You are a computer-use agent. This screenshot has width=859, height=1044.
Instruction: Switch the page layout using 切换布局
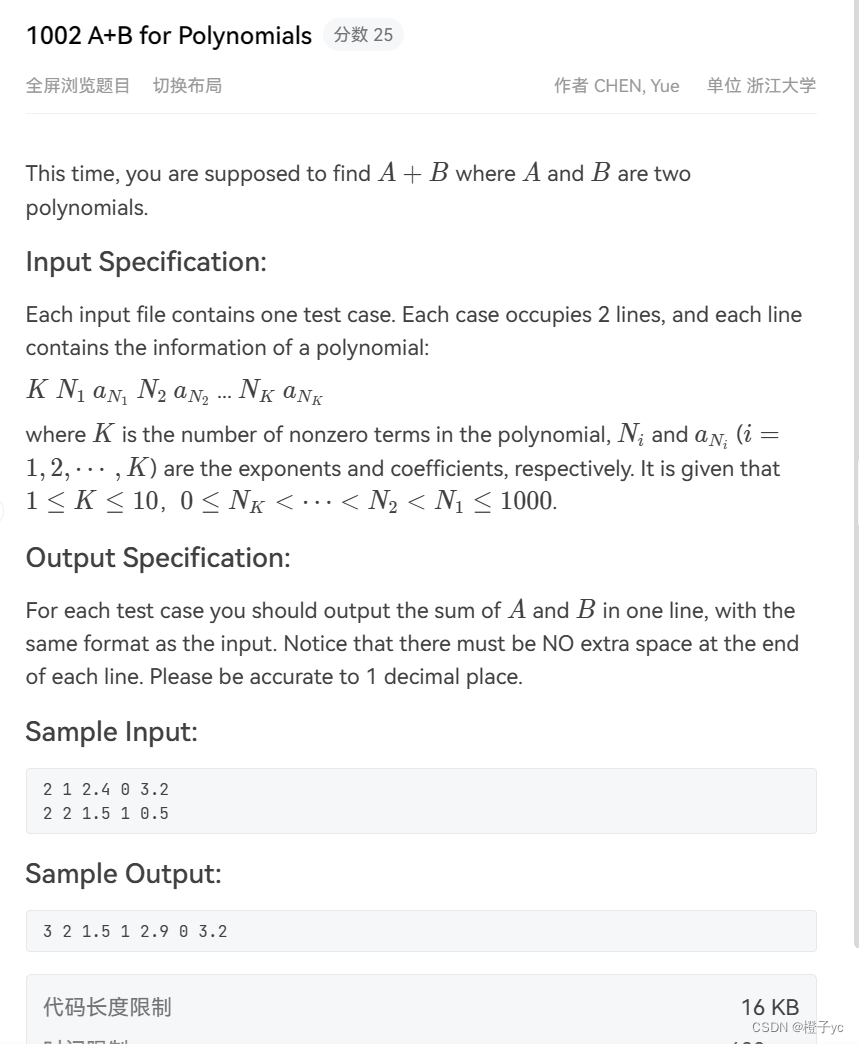(x=187, y=86)
